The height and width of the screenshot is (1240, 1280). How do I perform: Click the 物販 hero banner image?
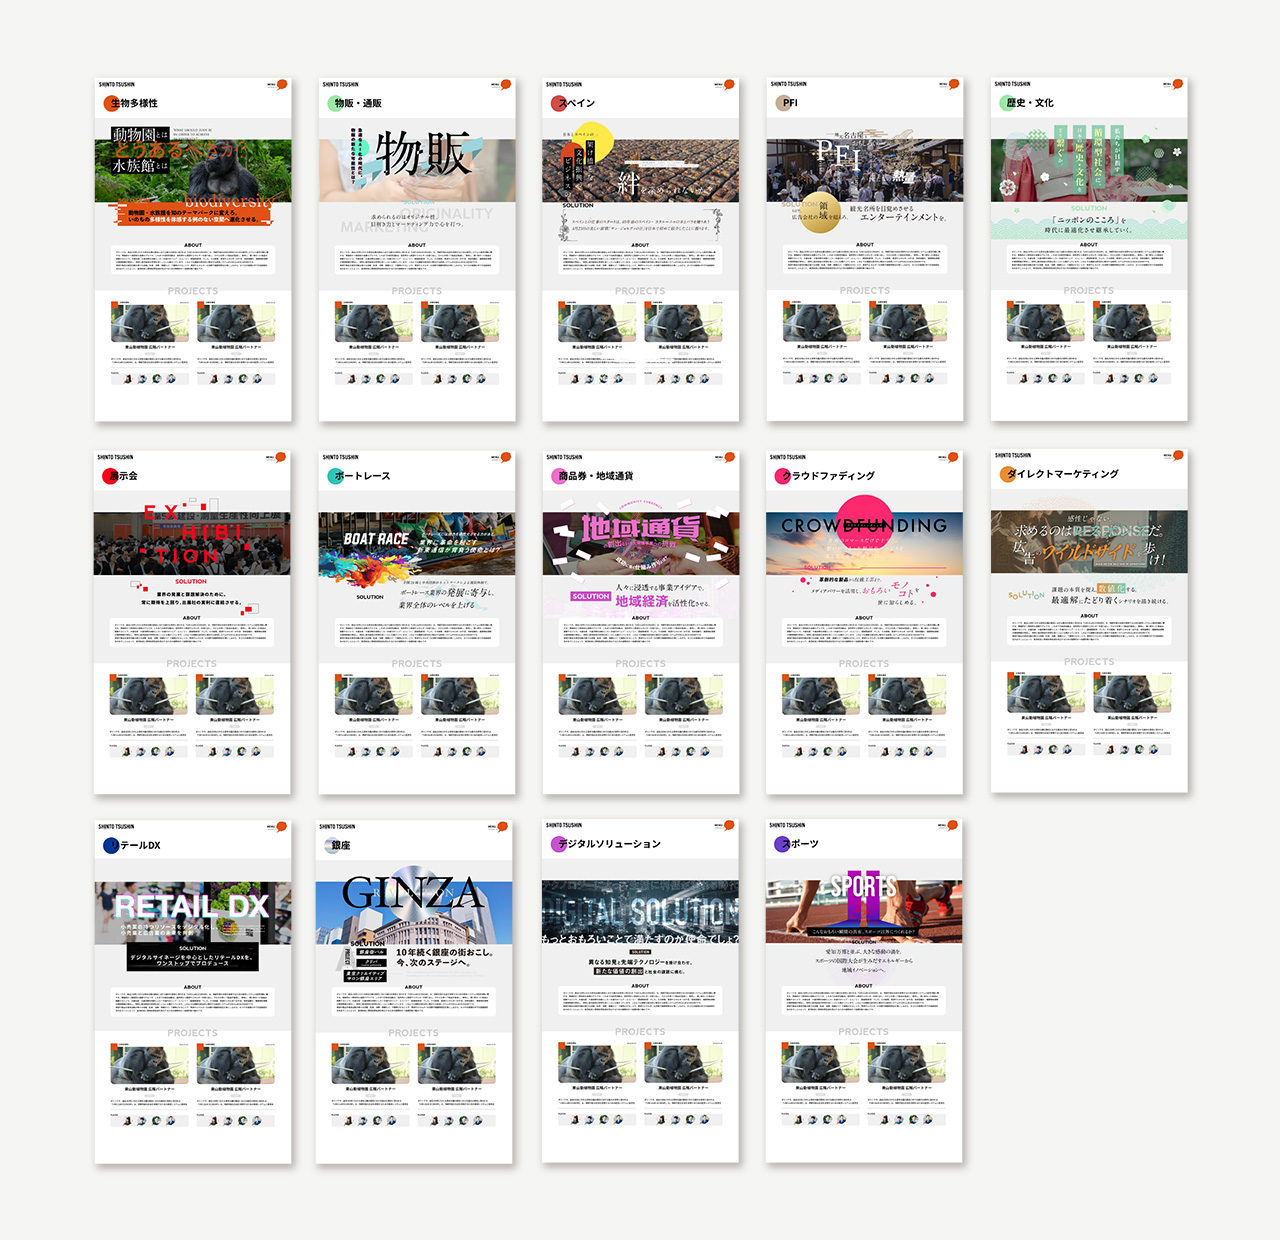click(417, 170)
